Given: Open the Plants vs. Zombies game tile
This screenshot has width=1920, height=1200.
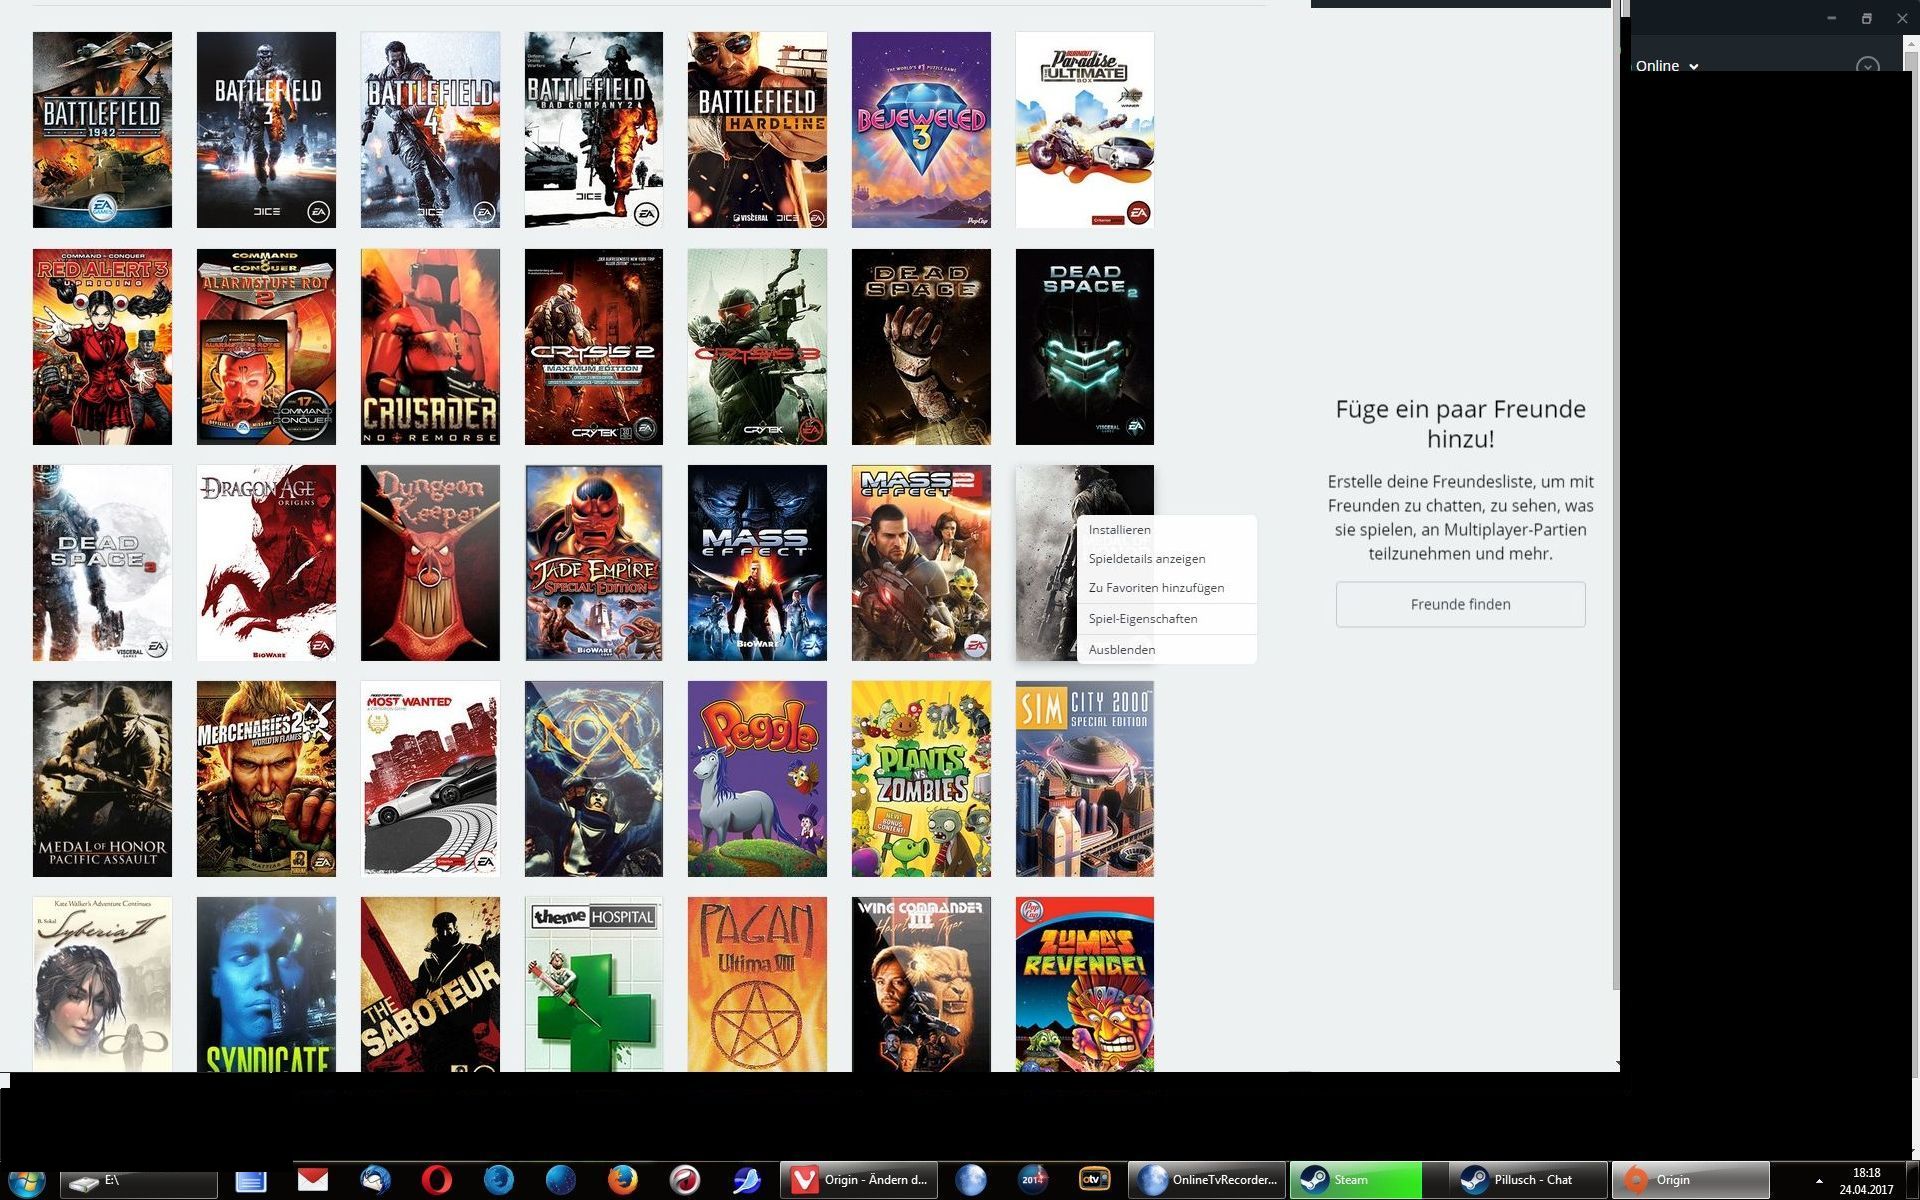Looking at the screenshot, I should 921,779.
